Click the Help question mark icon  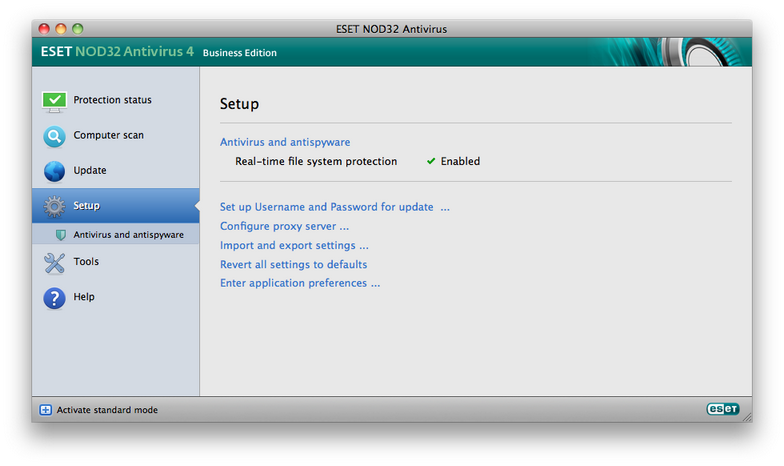(x=54, y=298)
